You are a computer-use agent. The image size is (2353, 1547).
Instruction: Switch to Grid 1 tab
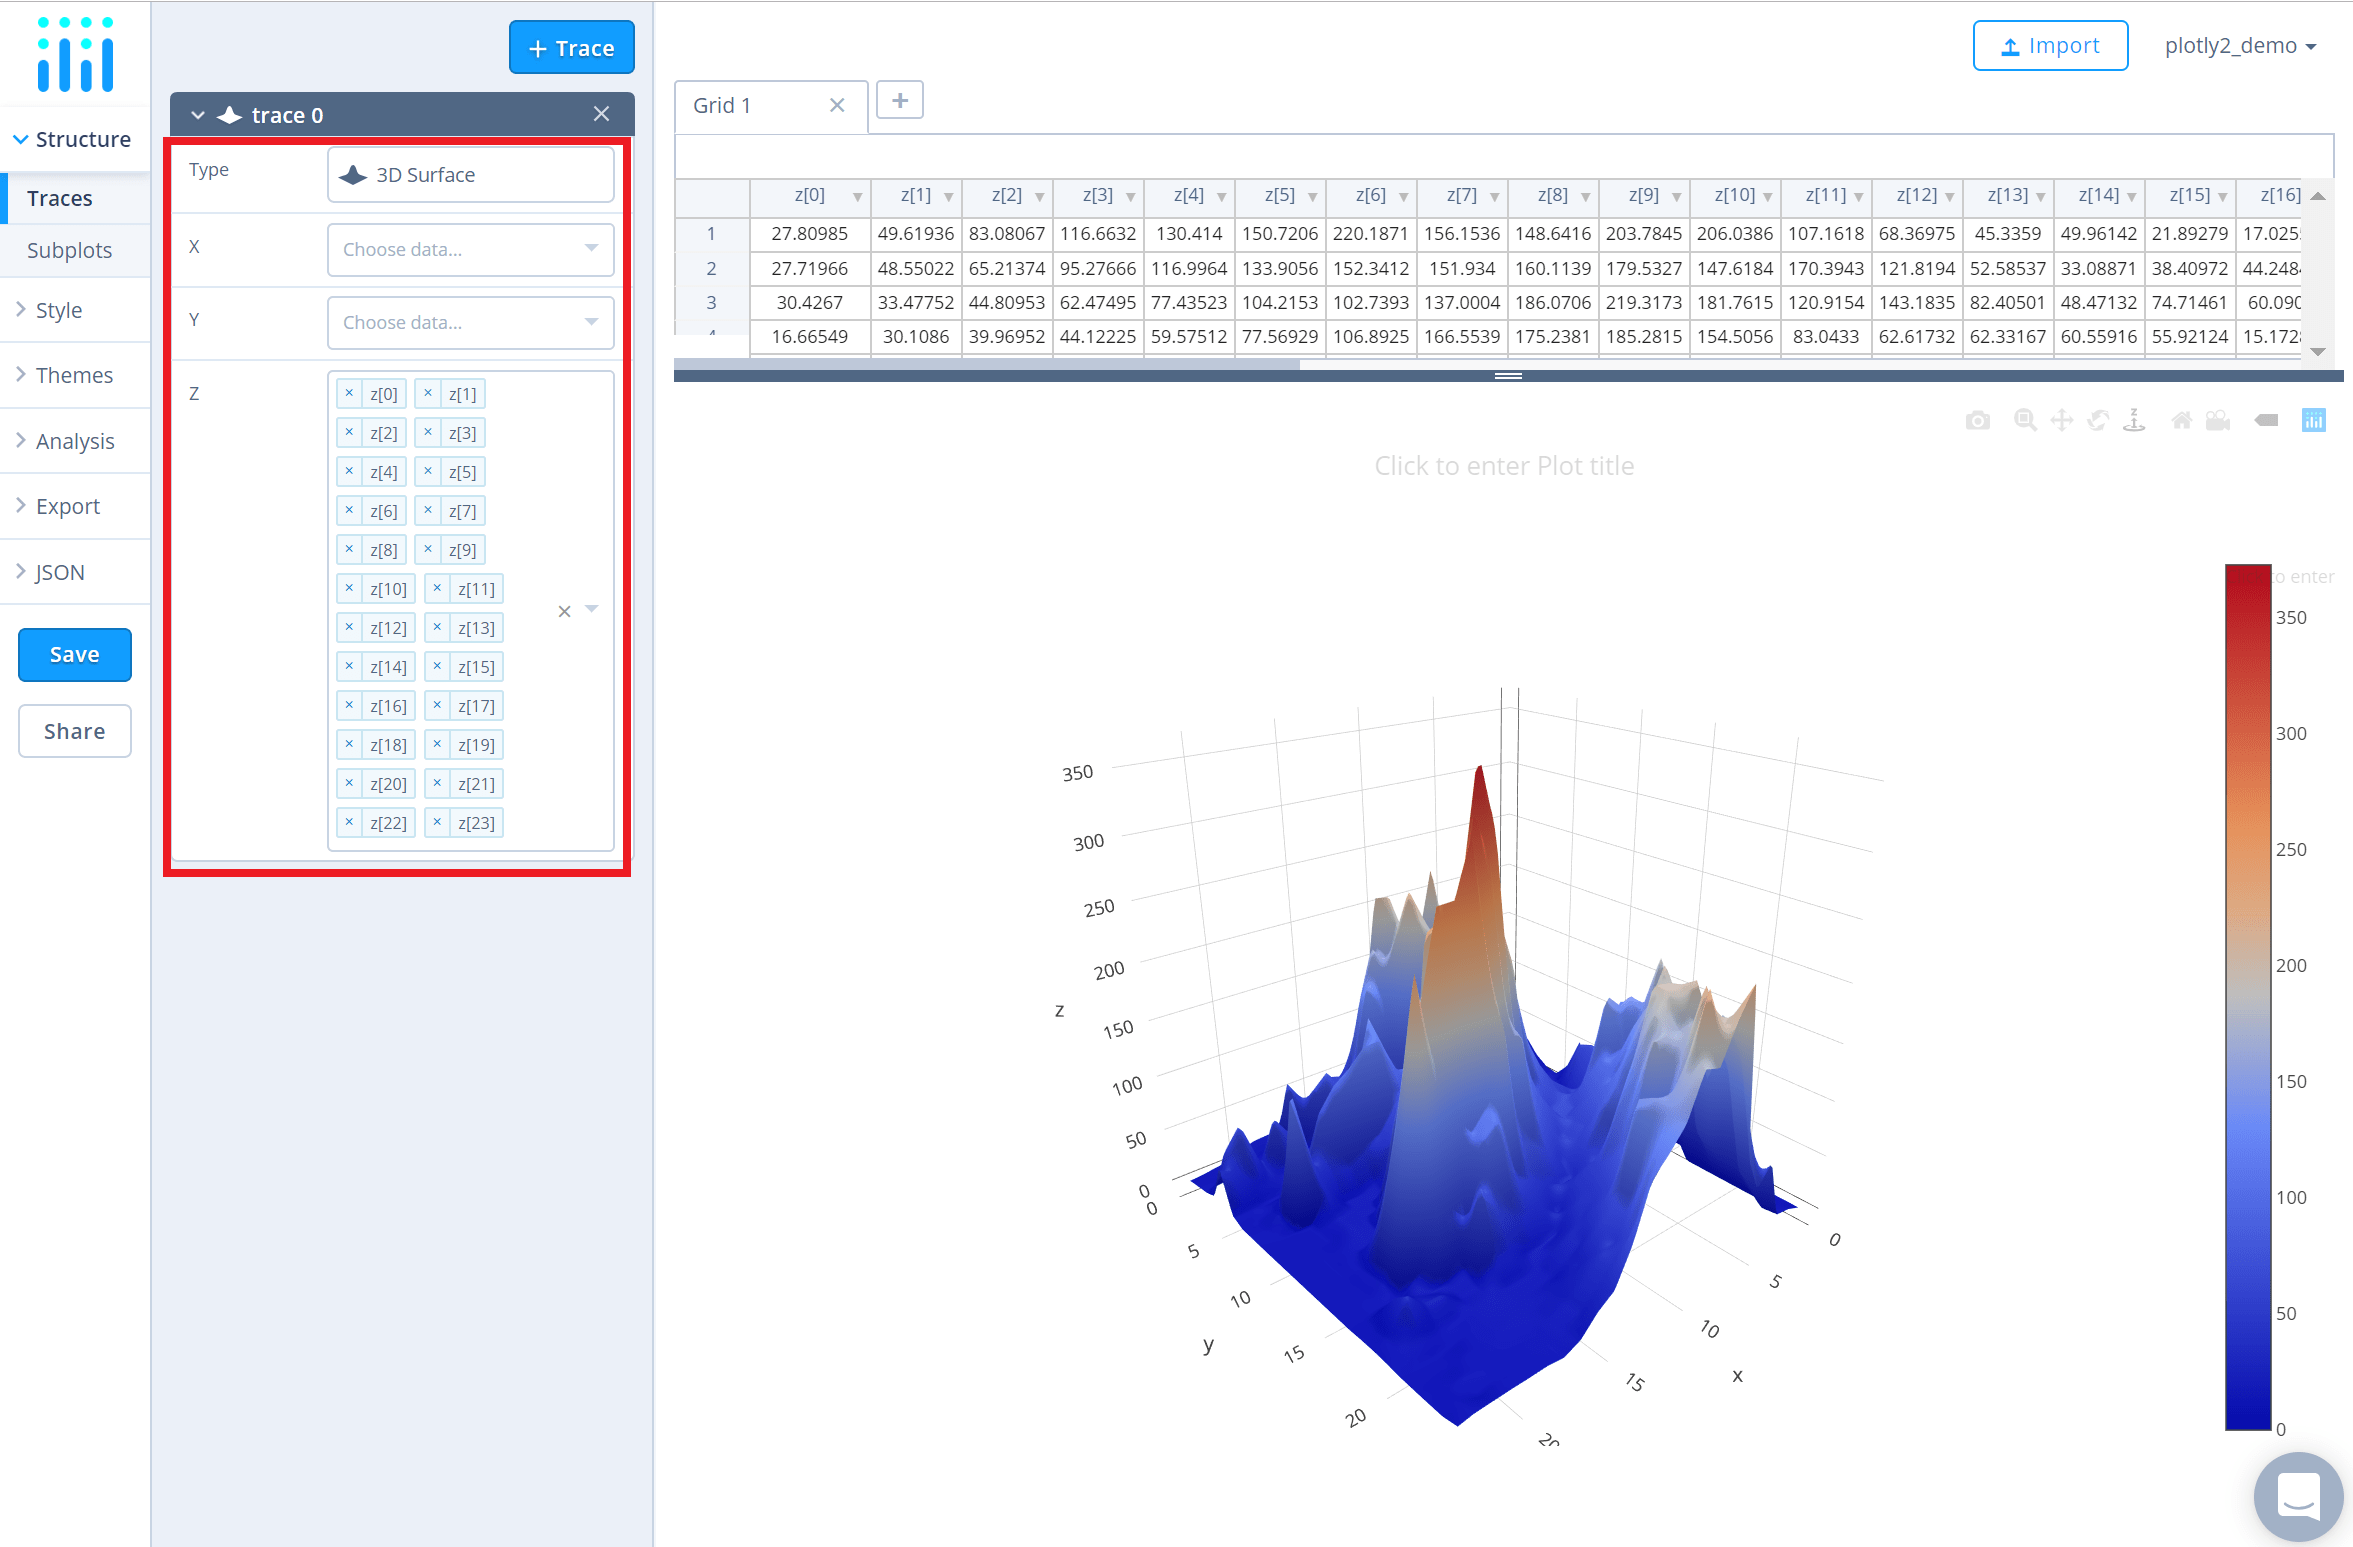[722, 106]
